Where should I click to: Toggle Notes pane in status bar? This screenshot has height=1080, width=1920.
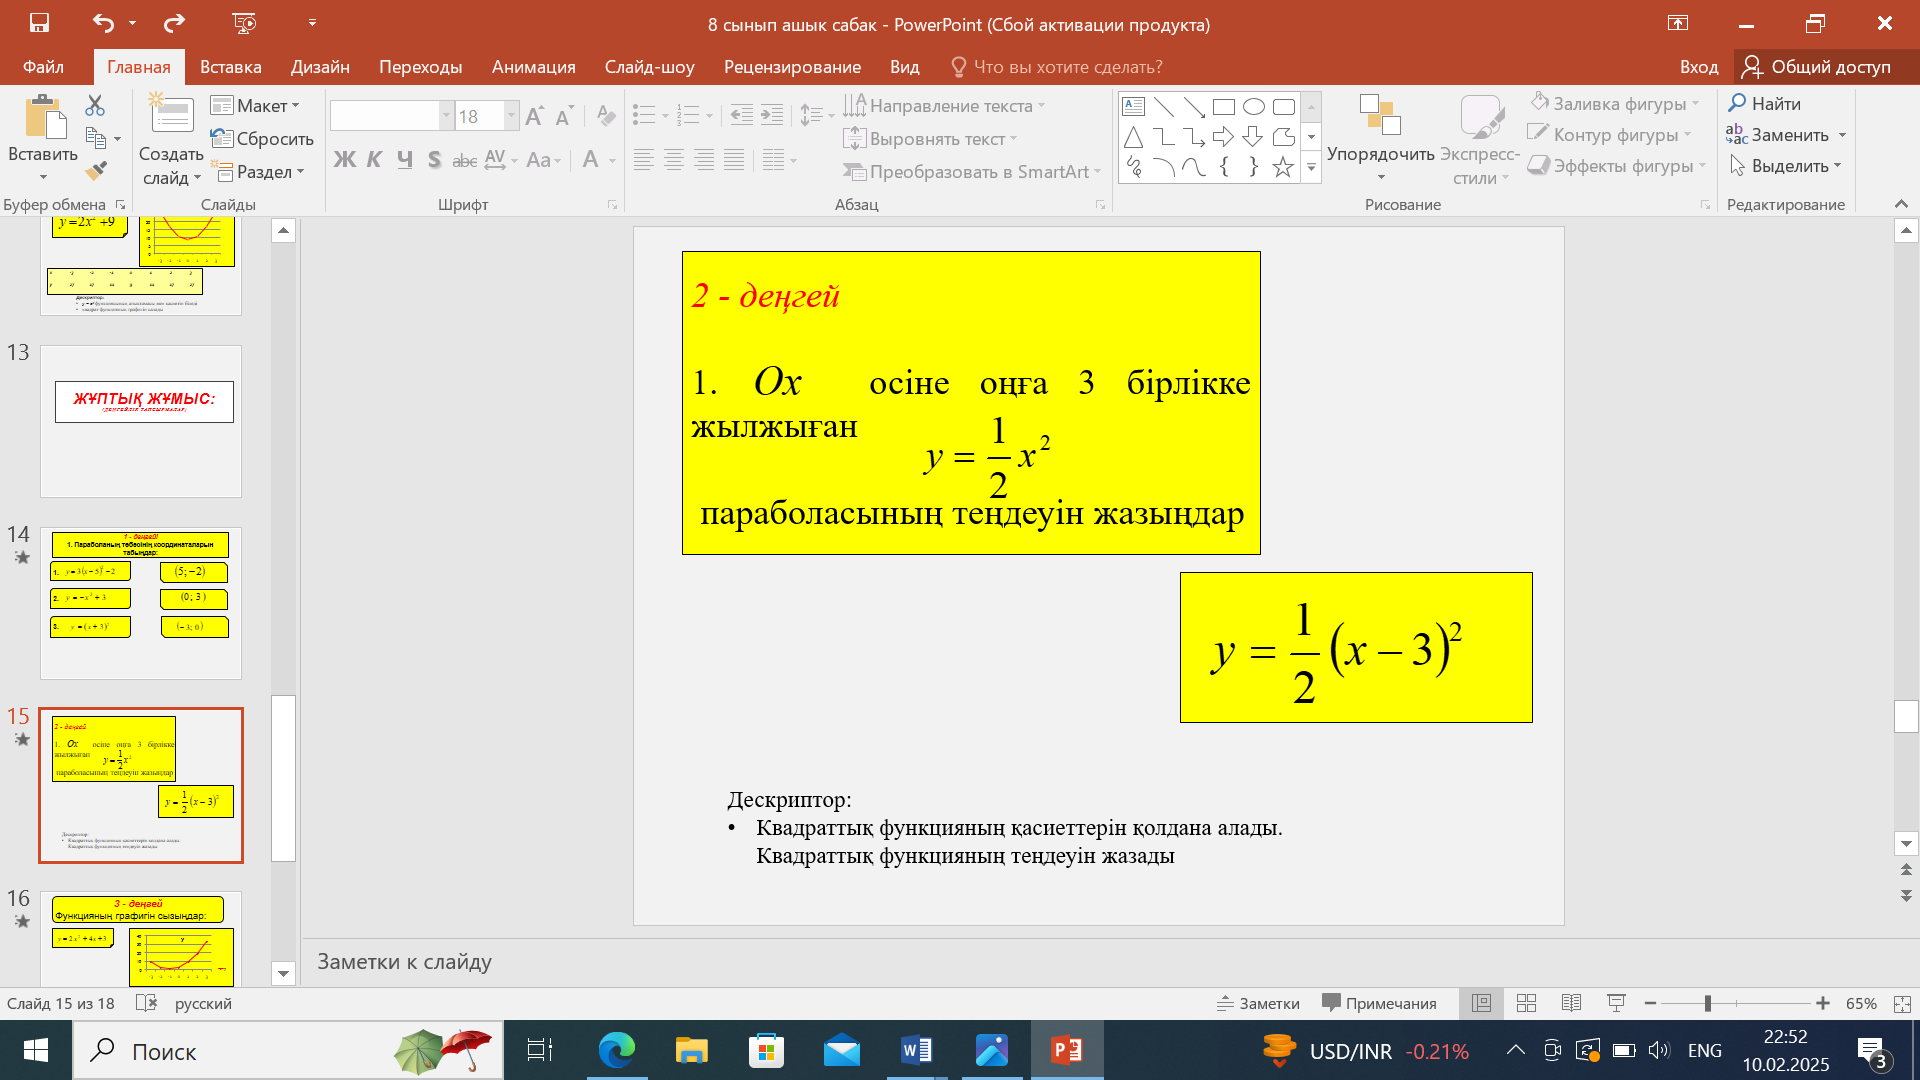1258,1003
